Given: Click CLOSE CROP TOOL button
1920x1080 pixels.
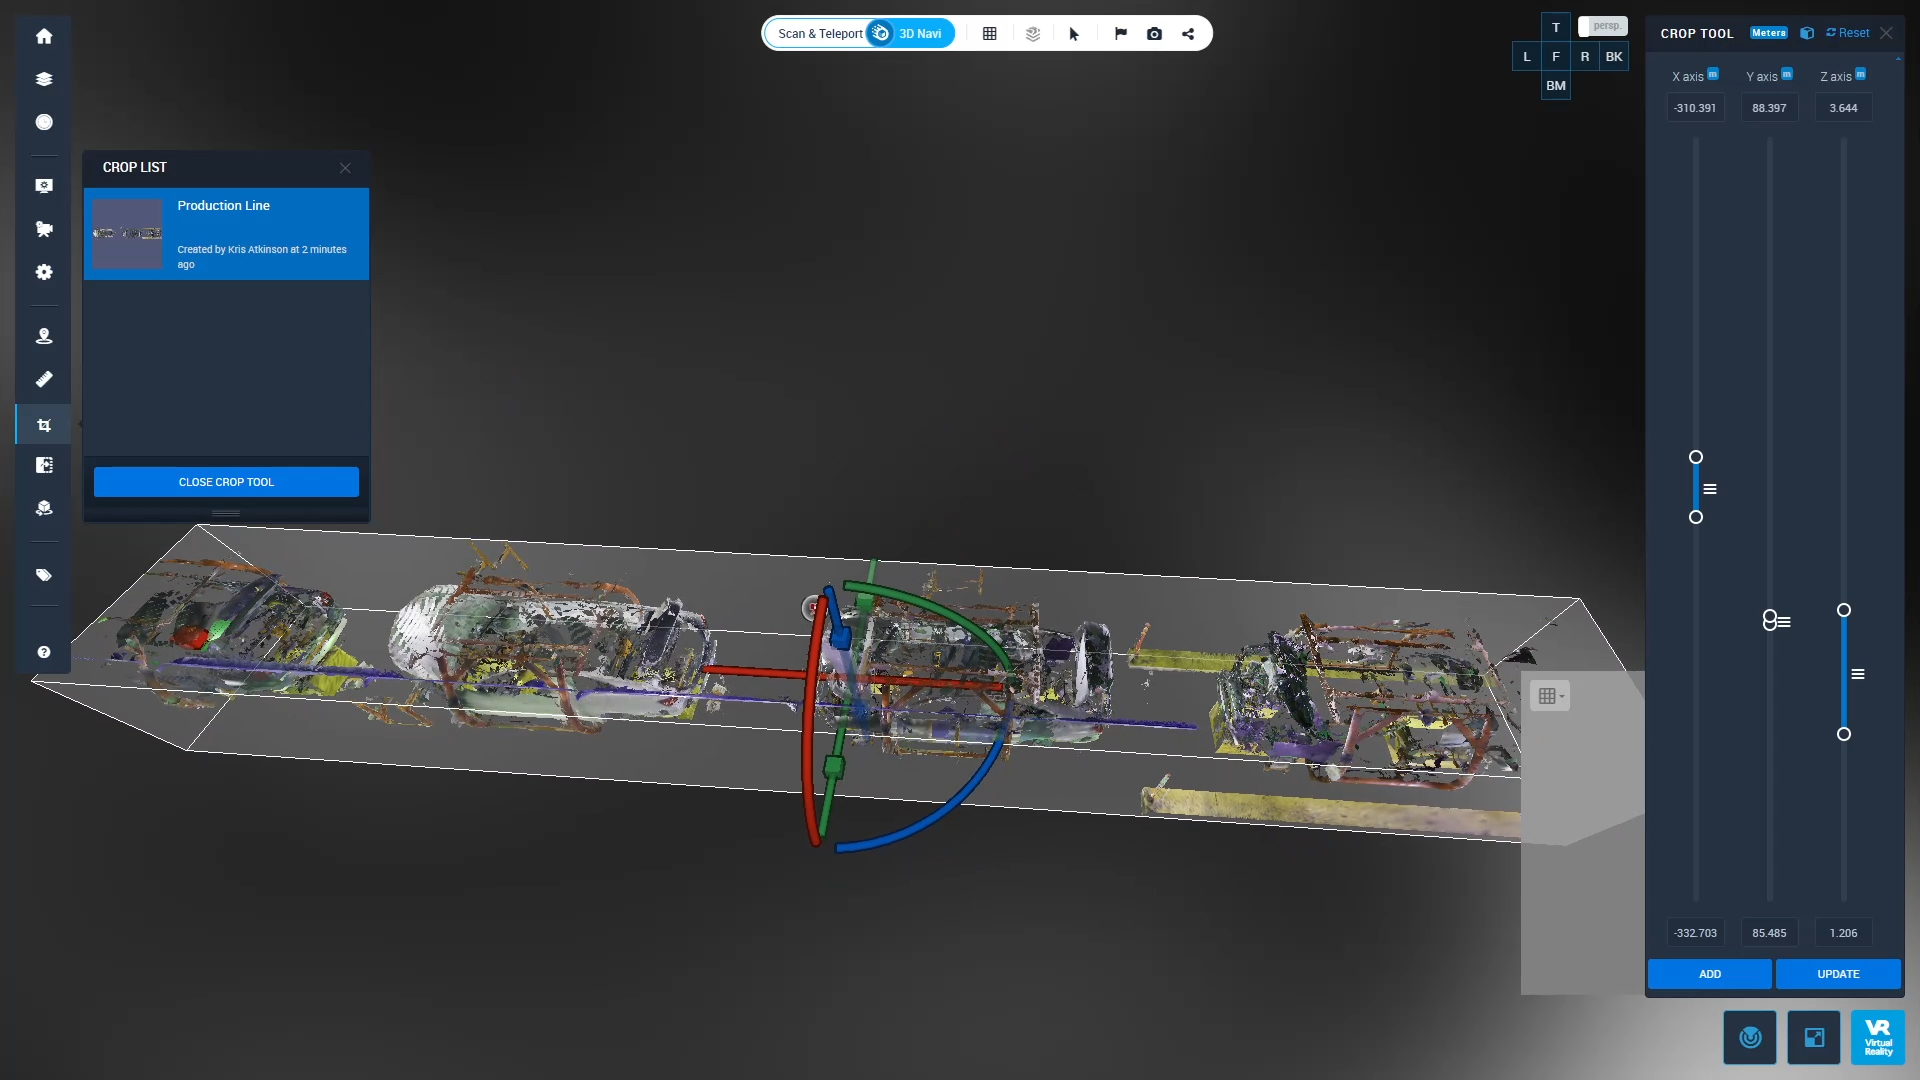Looking at the screenshot, I should tap(225, 481).
